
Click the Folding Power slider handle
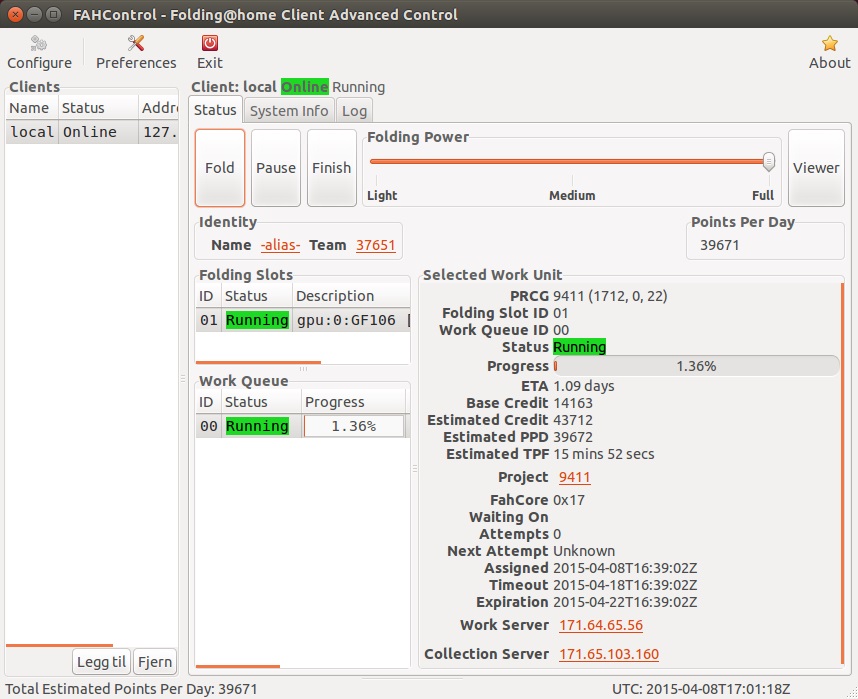[769, 161]
